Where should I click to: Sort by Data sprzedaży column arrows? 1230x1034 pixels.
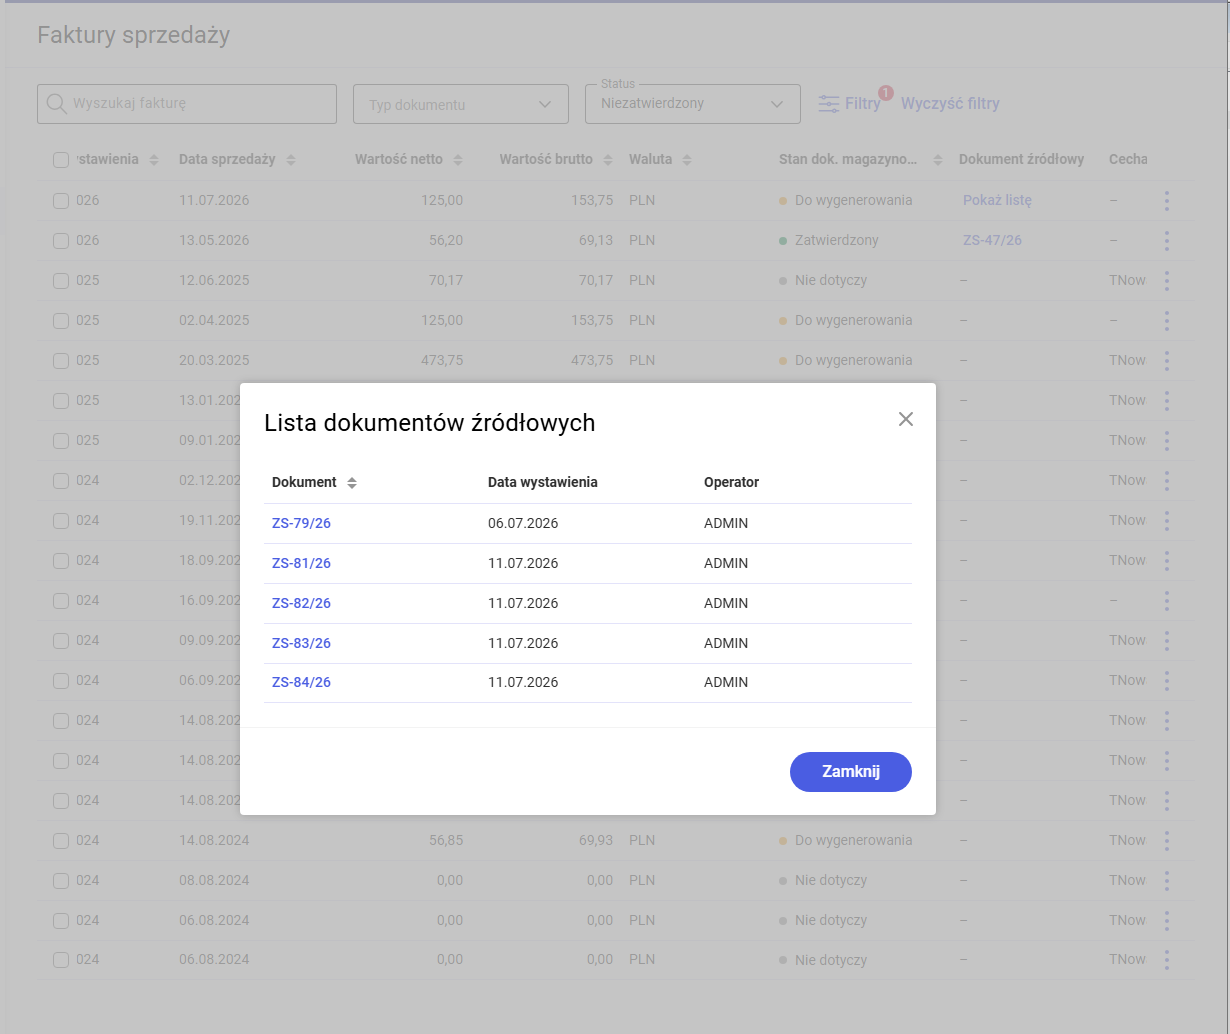(x=291, y=160)
